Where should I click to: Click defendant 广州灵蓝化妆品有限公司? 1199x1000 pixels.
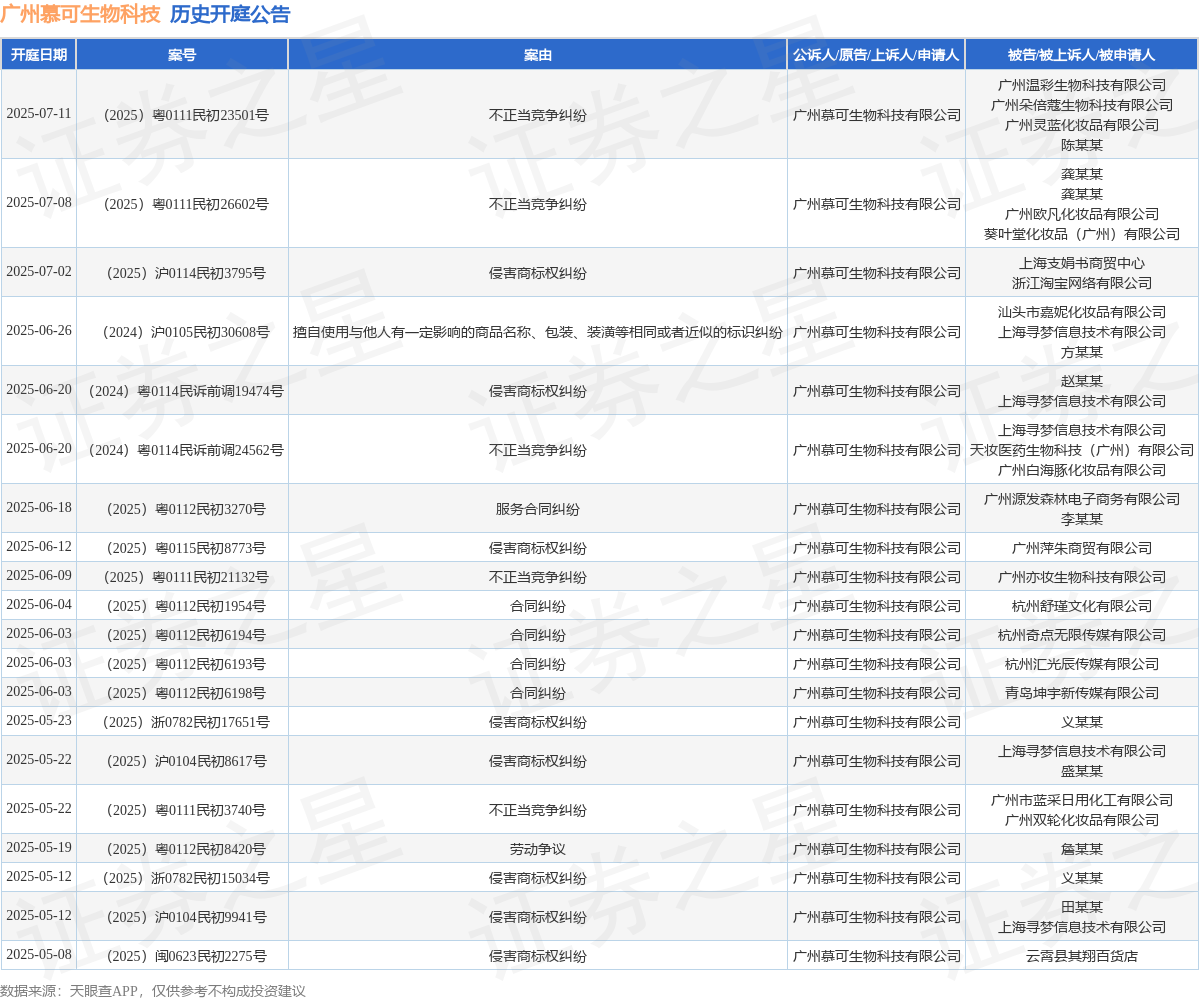pyautogui.click(x=1082, y=125)
